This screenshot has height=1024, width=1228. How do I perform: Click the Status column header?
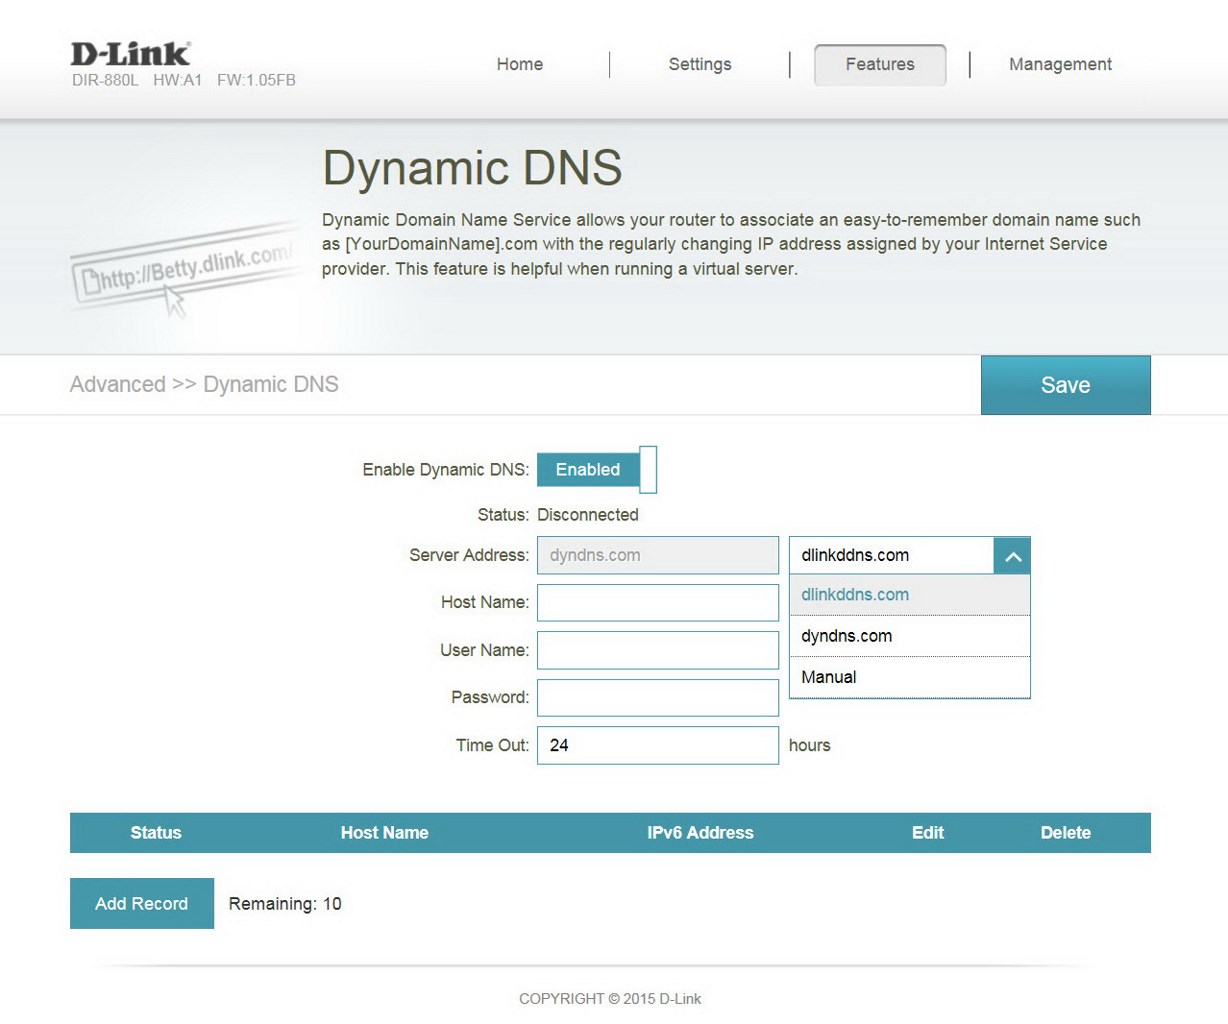156,832
